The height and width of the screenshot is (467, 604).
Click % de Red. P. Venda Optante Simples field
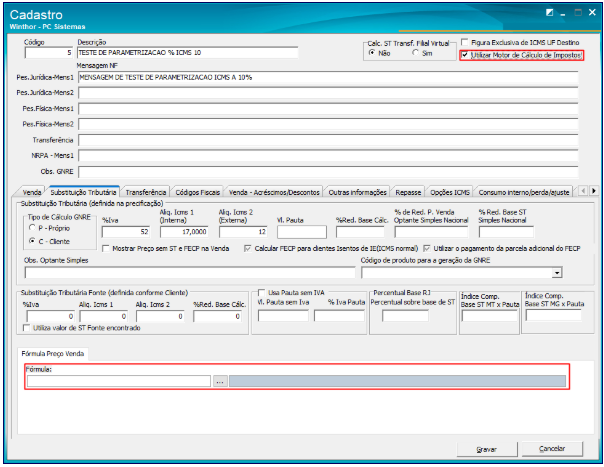431,232
